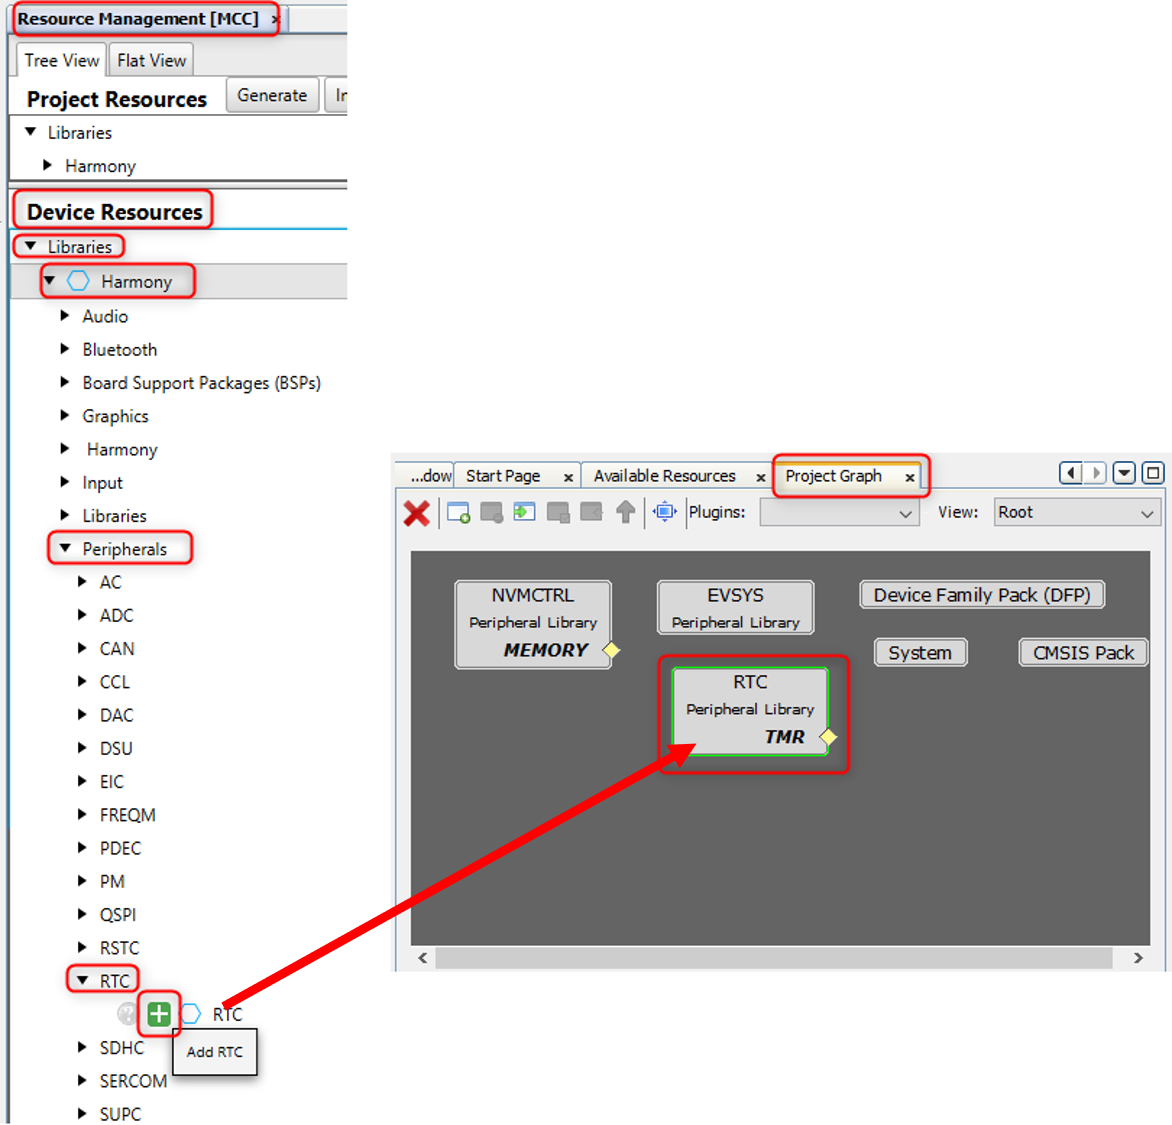Image resolution: width=1172 pixels, height=1125 pixels.
Task: Select the Device Family Pack (DFP) block
Action: tap(981, 595)
